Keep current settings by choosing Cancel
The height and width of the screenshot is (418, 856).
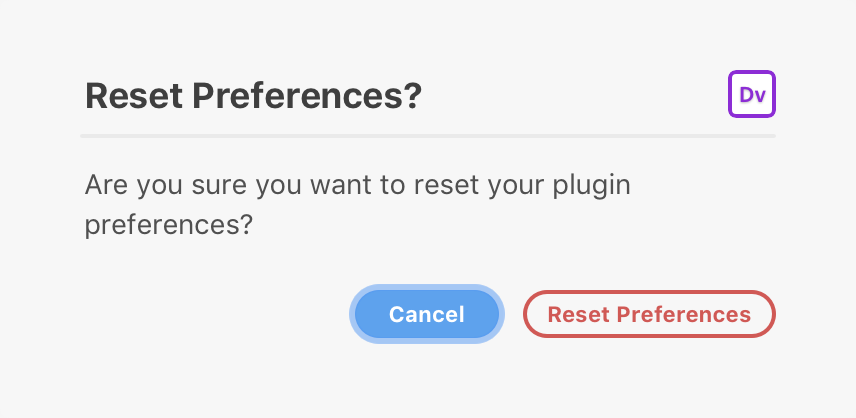tap(427, 314)
